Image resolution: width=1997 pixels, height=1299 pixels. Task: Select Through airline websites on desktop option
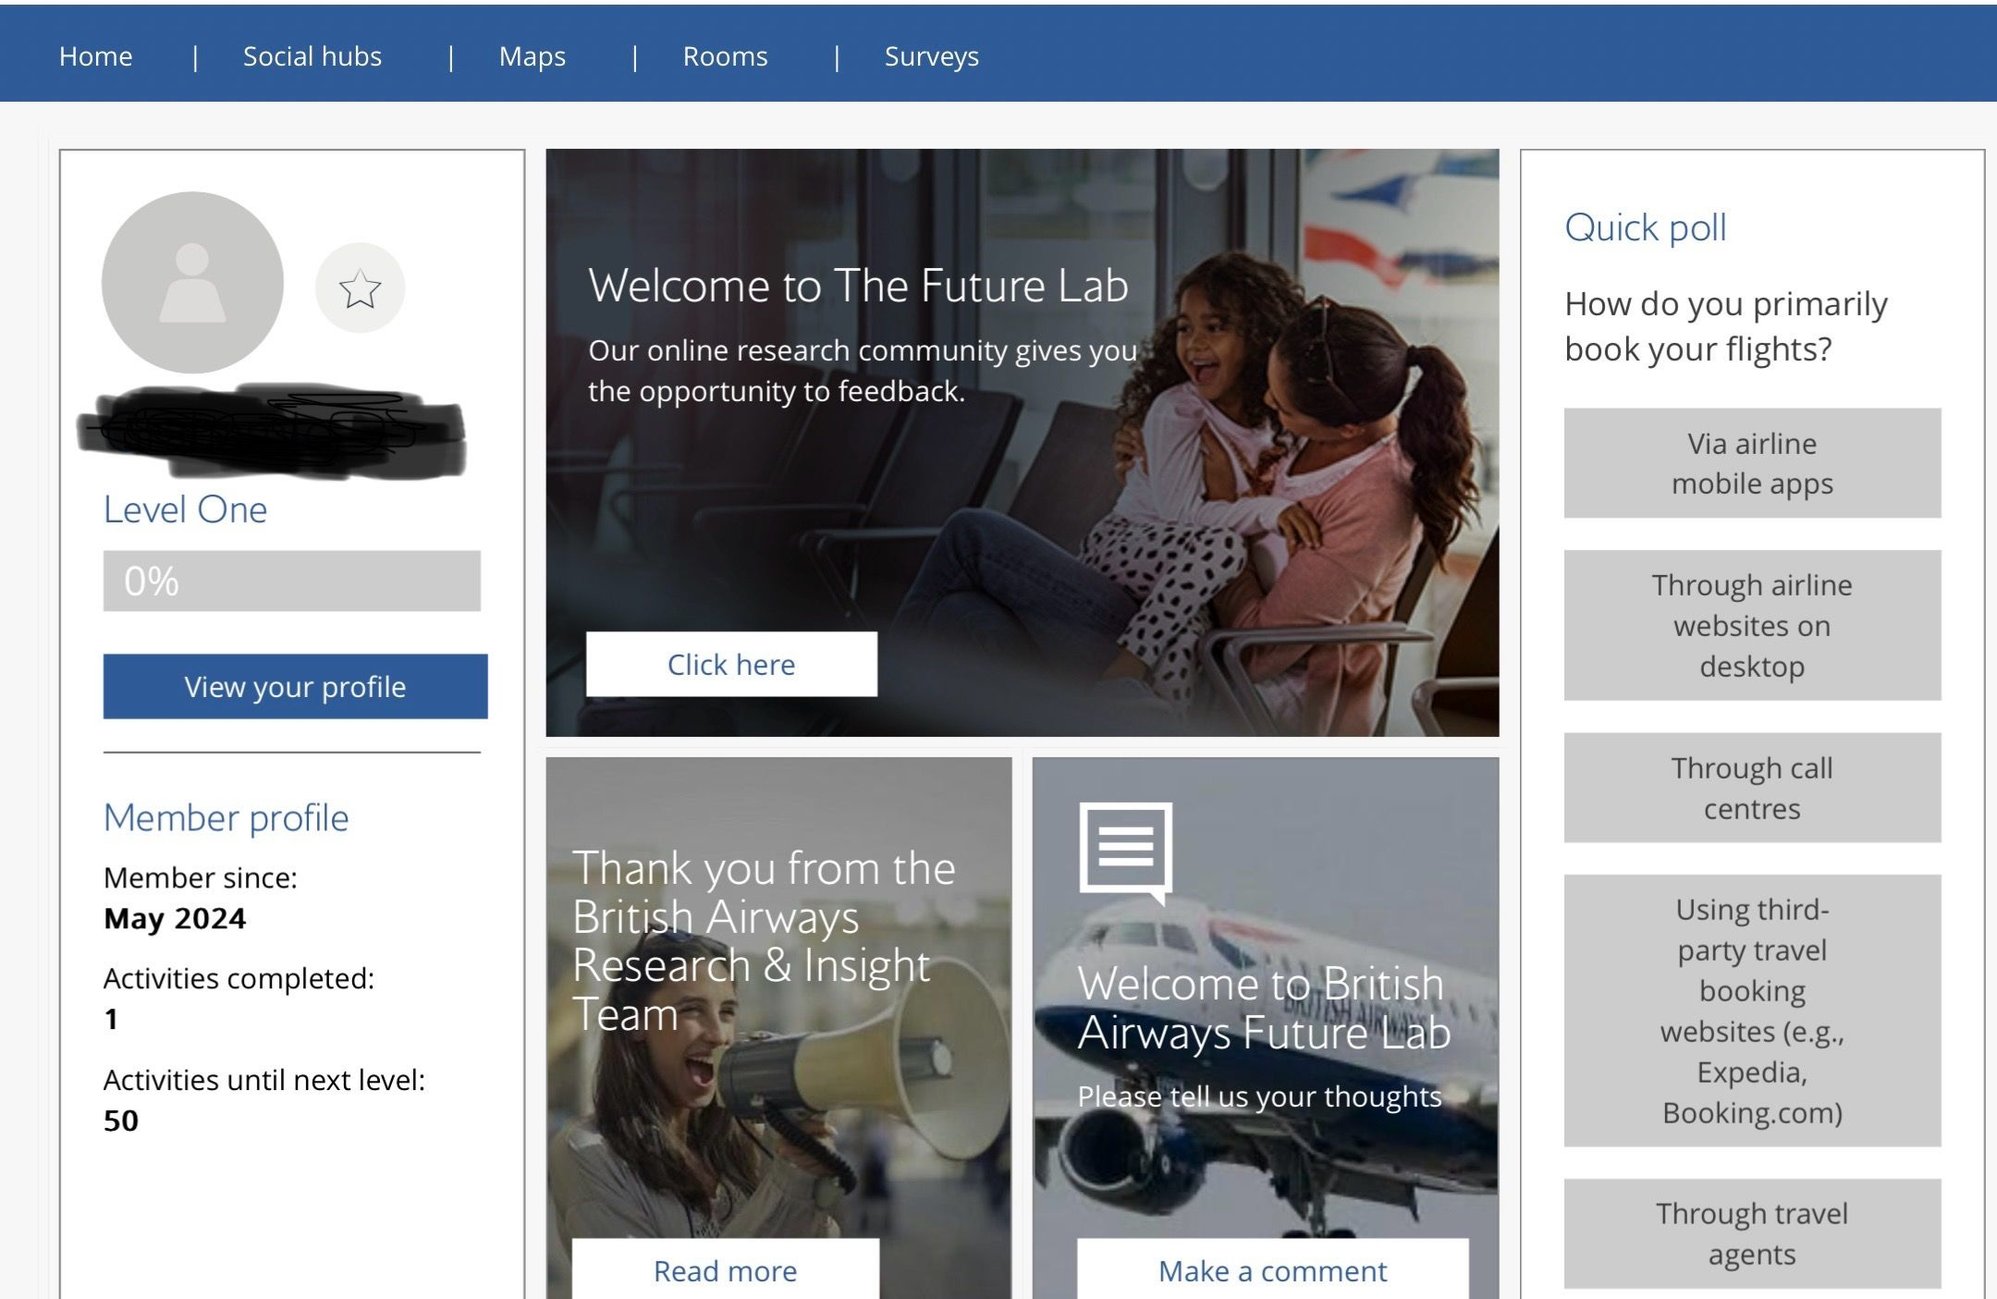point(1751,625)
